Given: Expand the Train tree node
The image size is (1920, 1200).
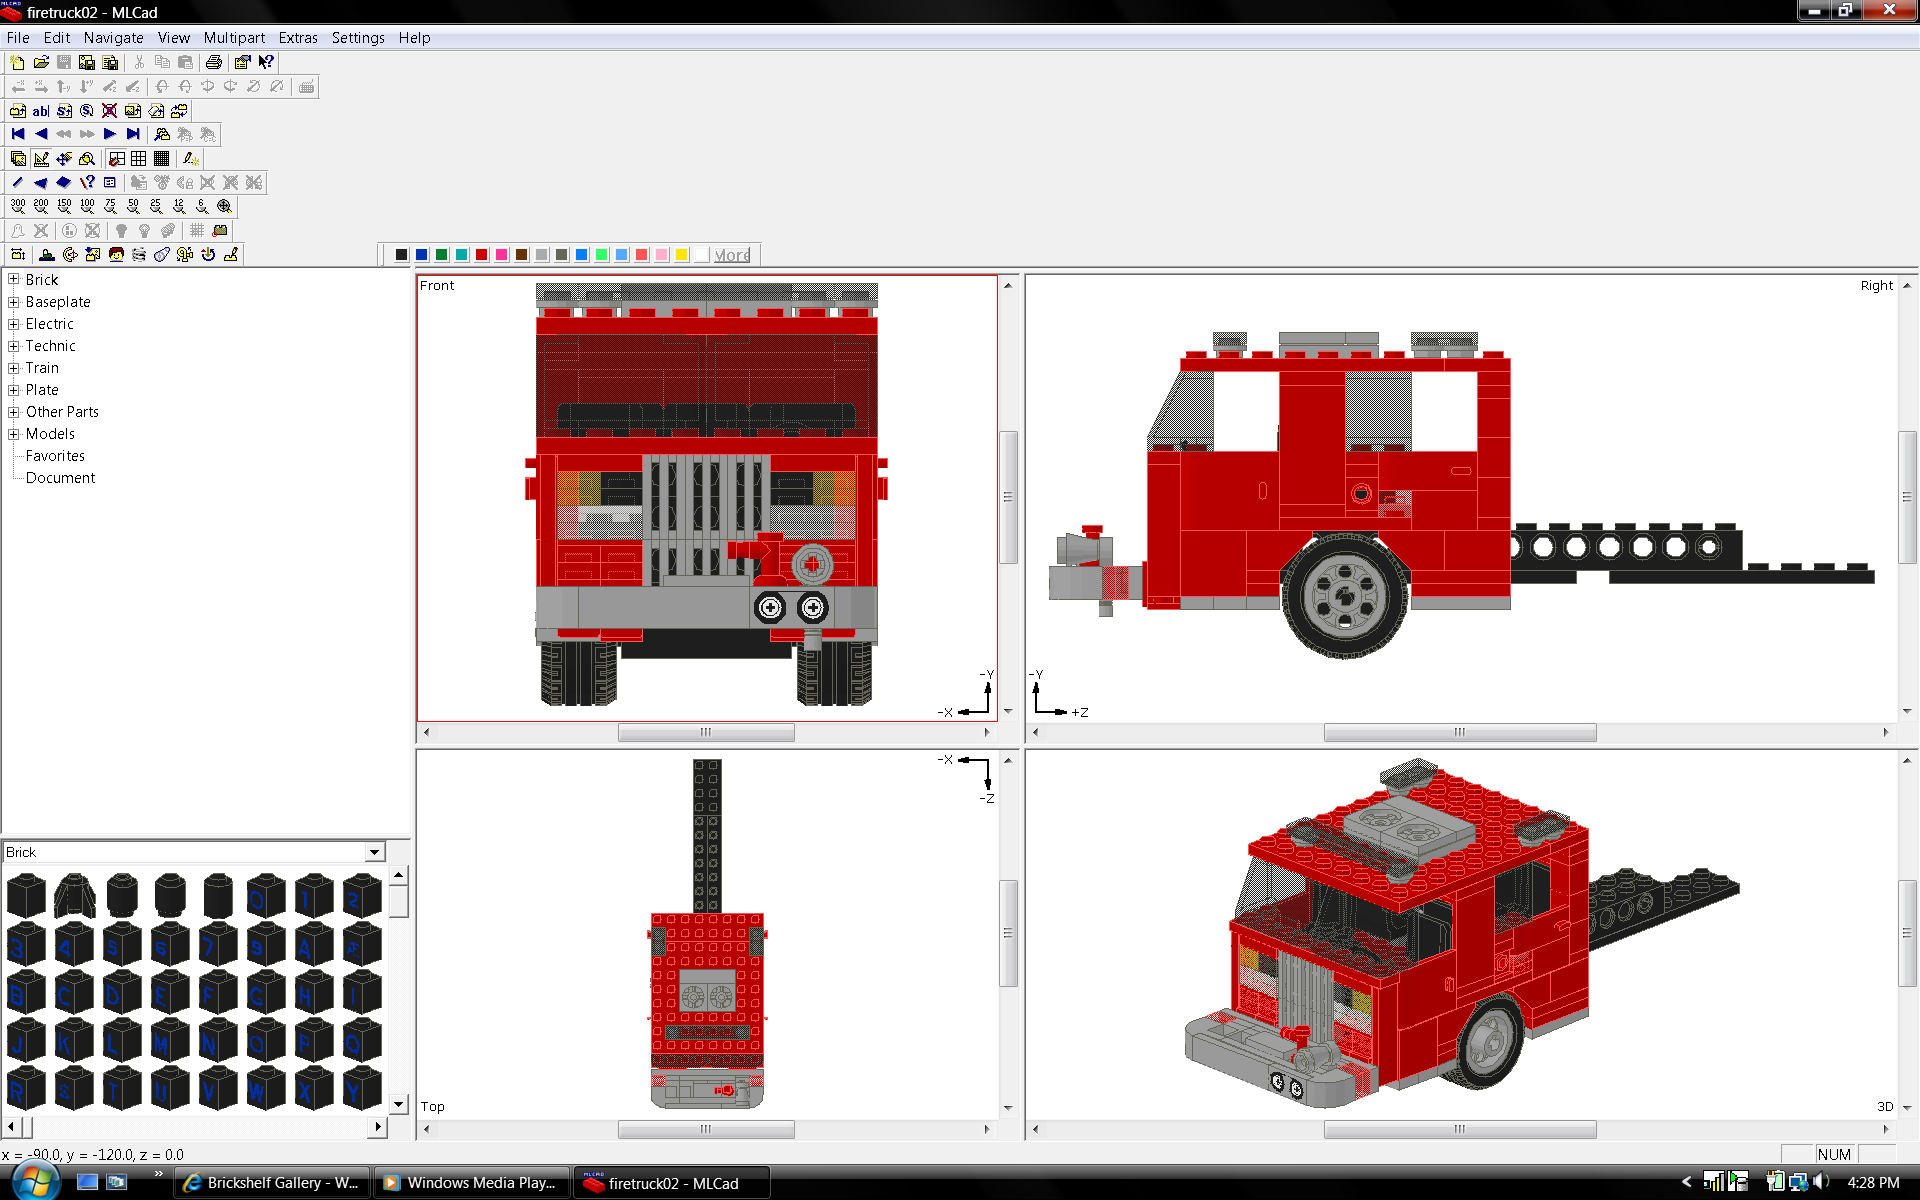Looking at the screenshot, I should click(14, 368).
